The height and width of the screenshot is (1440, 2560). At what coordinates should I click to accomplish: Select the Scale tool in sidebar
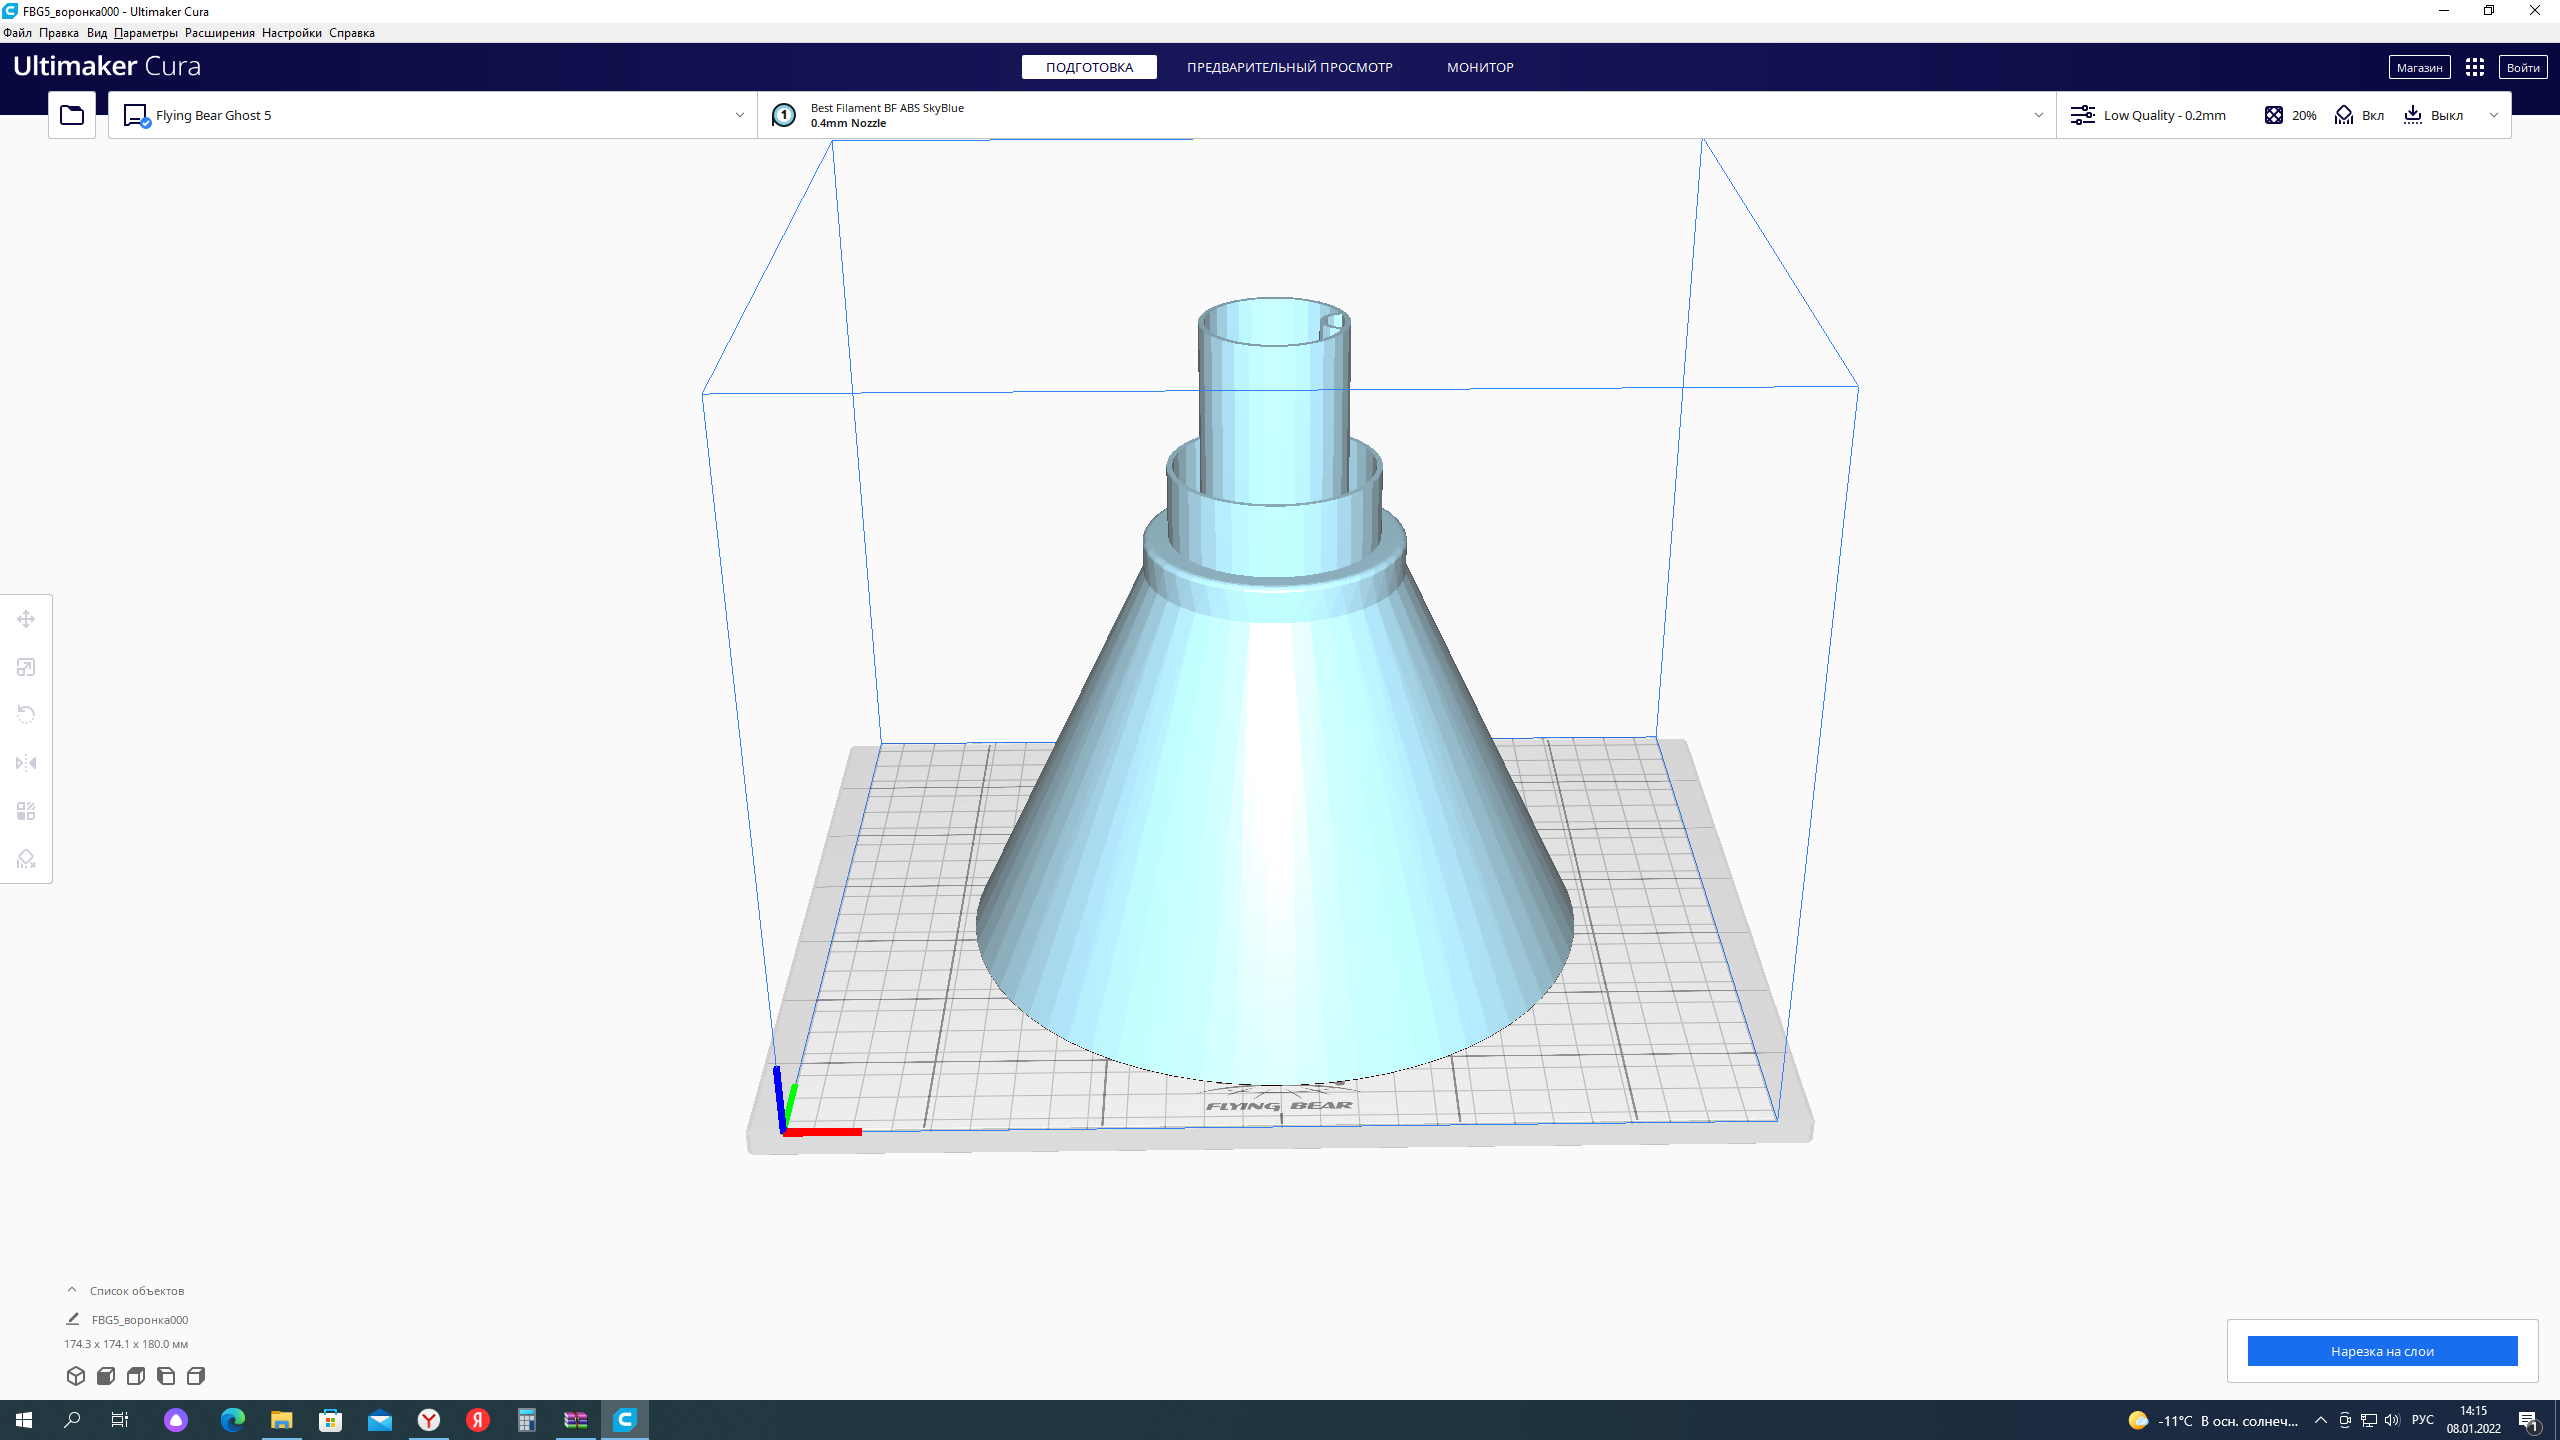point(26,667)
